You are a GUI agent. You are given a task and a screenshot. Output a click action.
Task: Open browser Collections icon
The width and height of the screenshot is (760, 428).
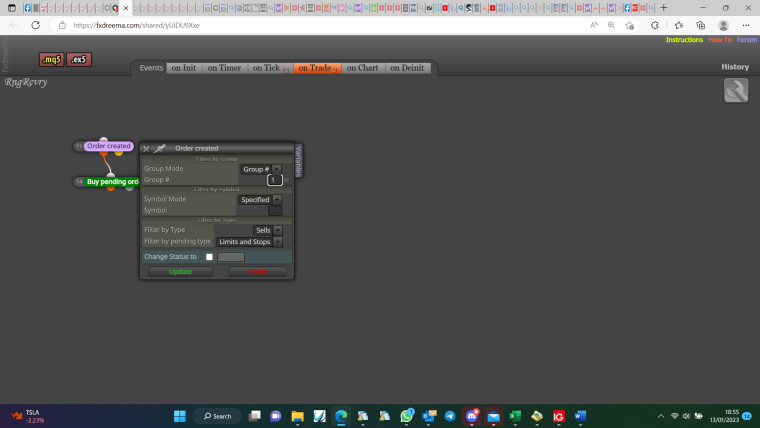tap(700, 25)
